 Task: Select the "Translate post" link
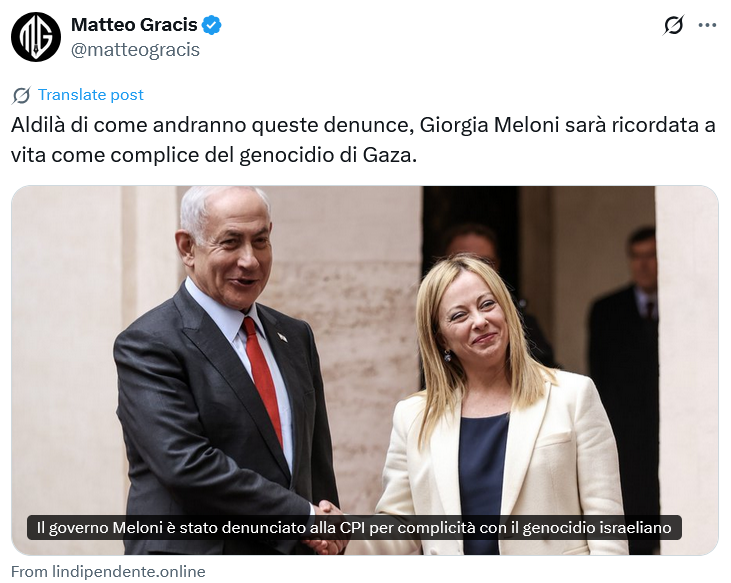point(90,95)
